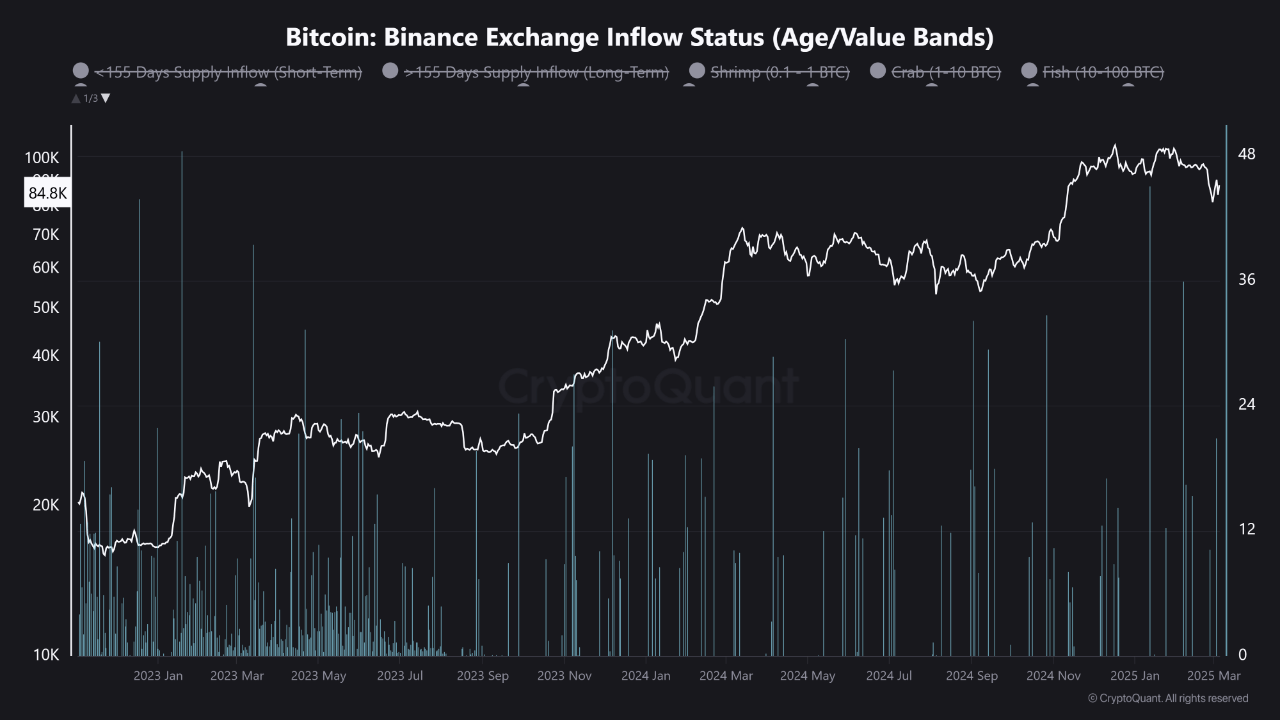The width and height of the screenshot is (1280, 720).
Task: Click the CryptoQuant watermark logo in the chart
Action: (x=648, y=386)
